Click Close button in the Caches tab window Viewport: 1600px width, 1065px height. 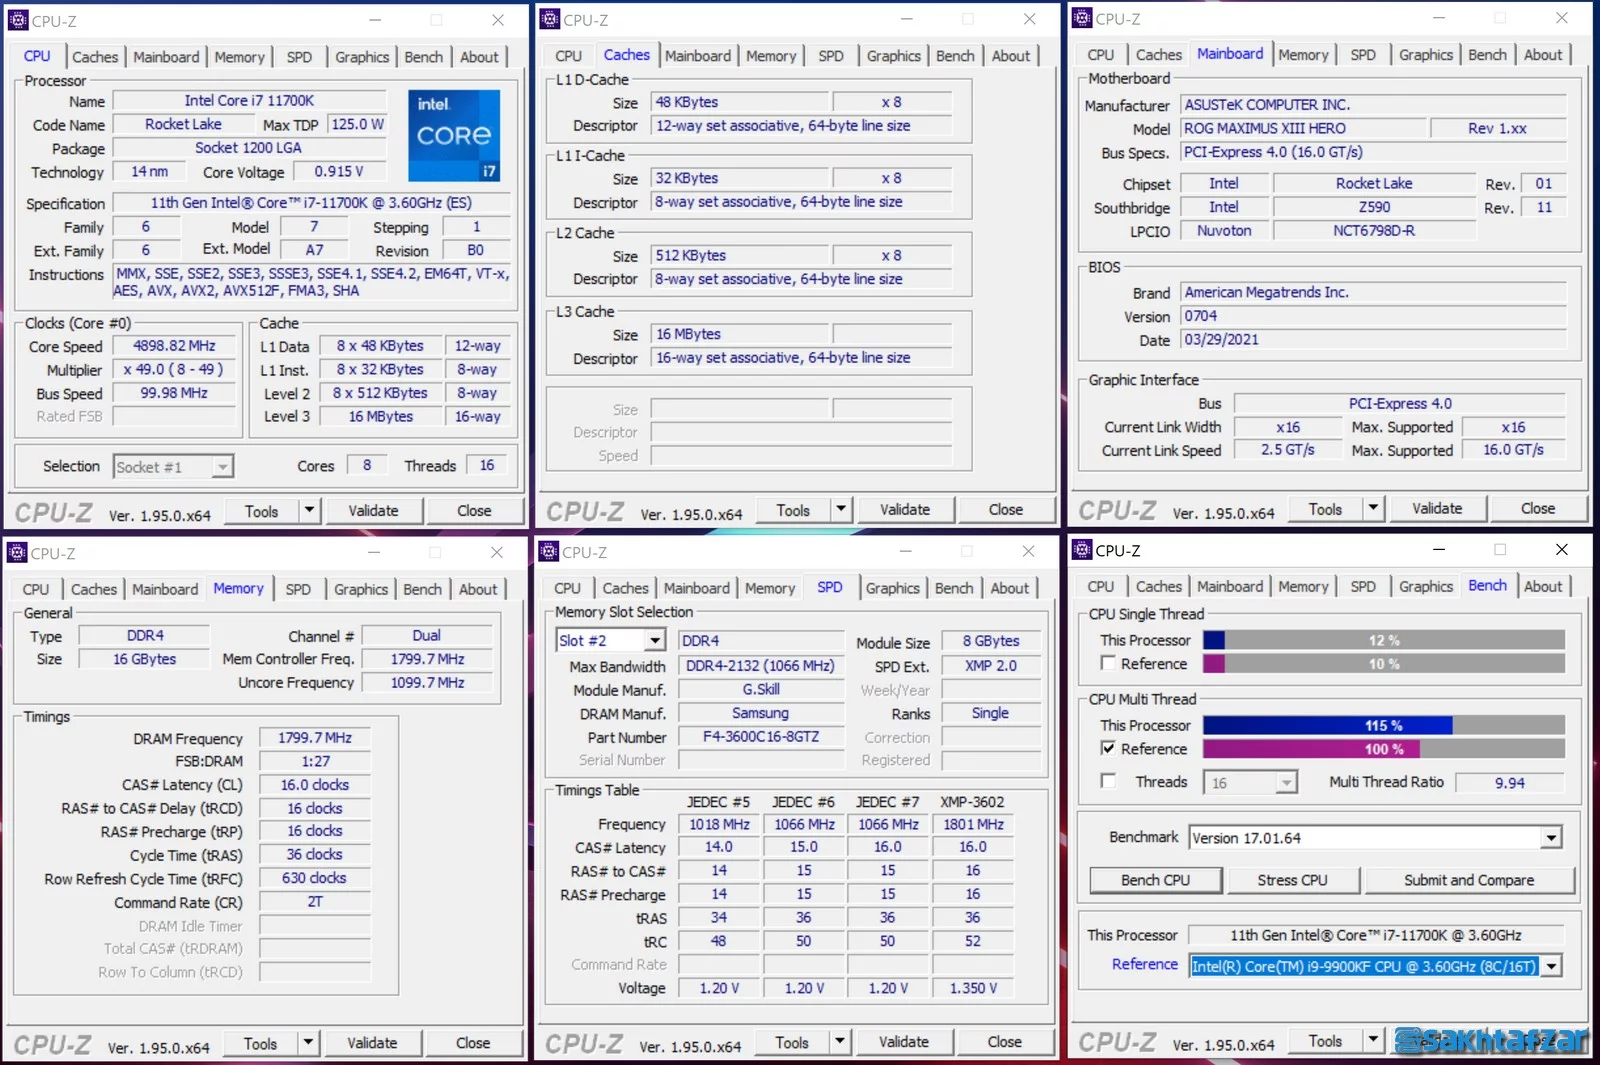tap(1006, 510)
